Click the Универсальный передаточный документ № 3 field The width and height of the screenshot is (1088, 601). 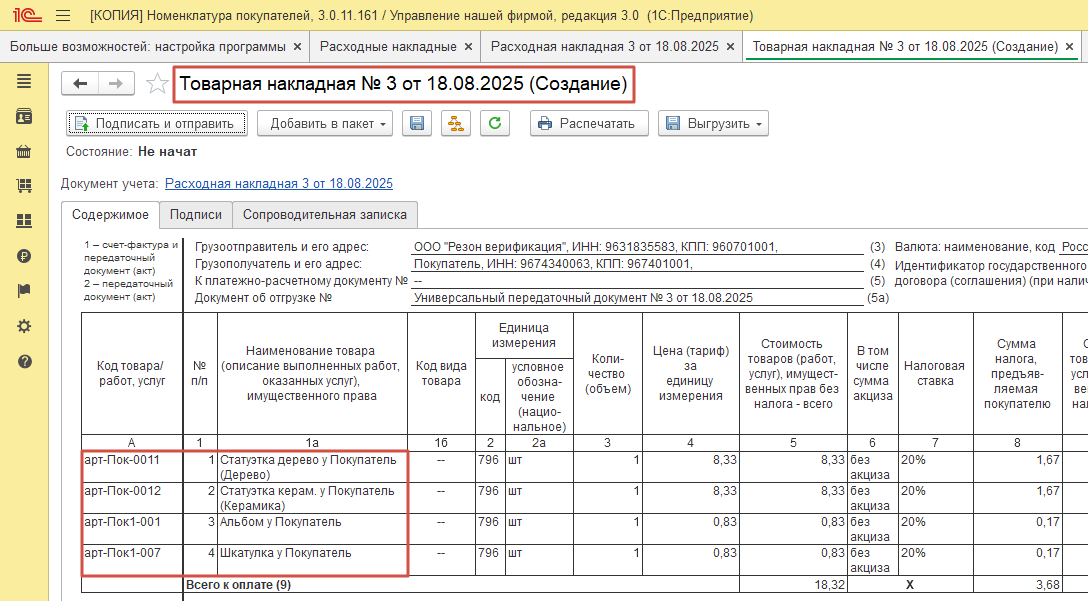click(x=638, y=298)
